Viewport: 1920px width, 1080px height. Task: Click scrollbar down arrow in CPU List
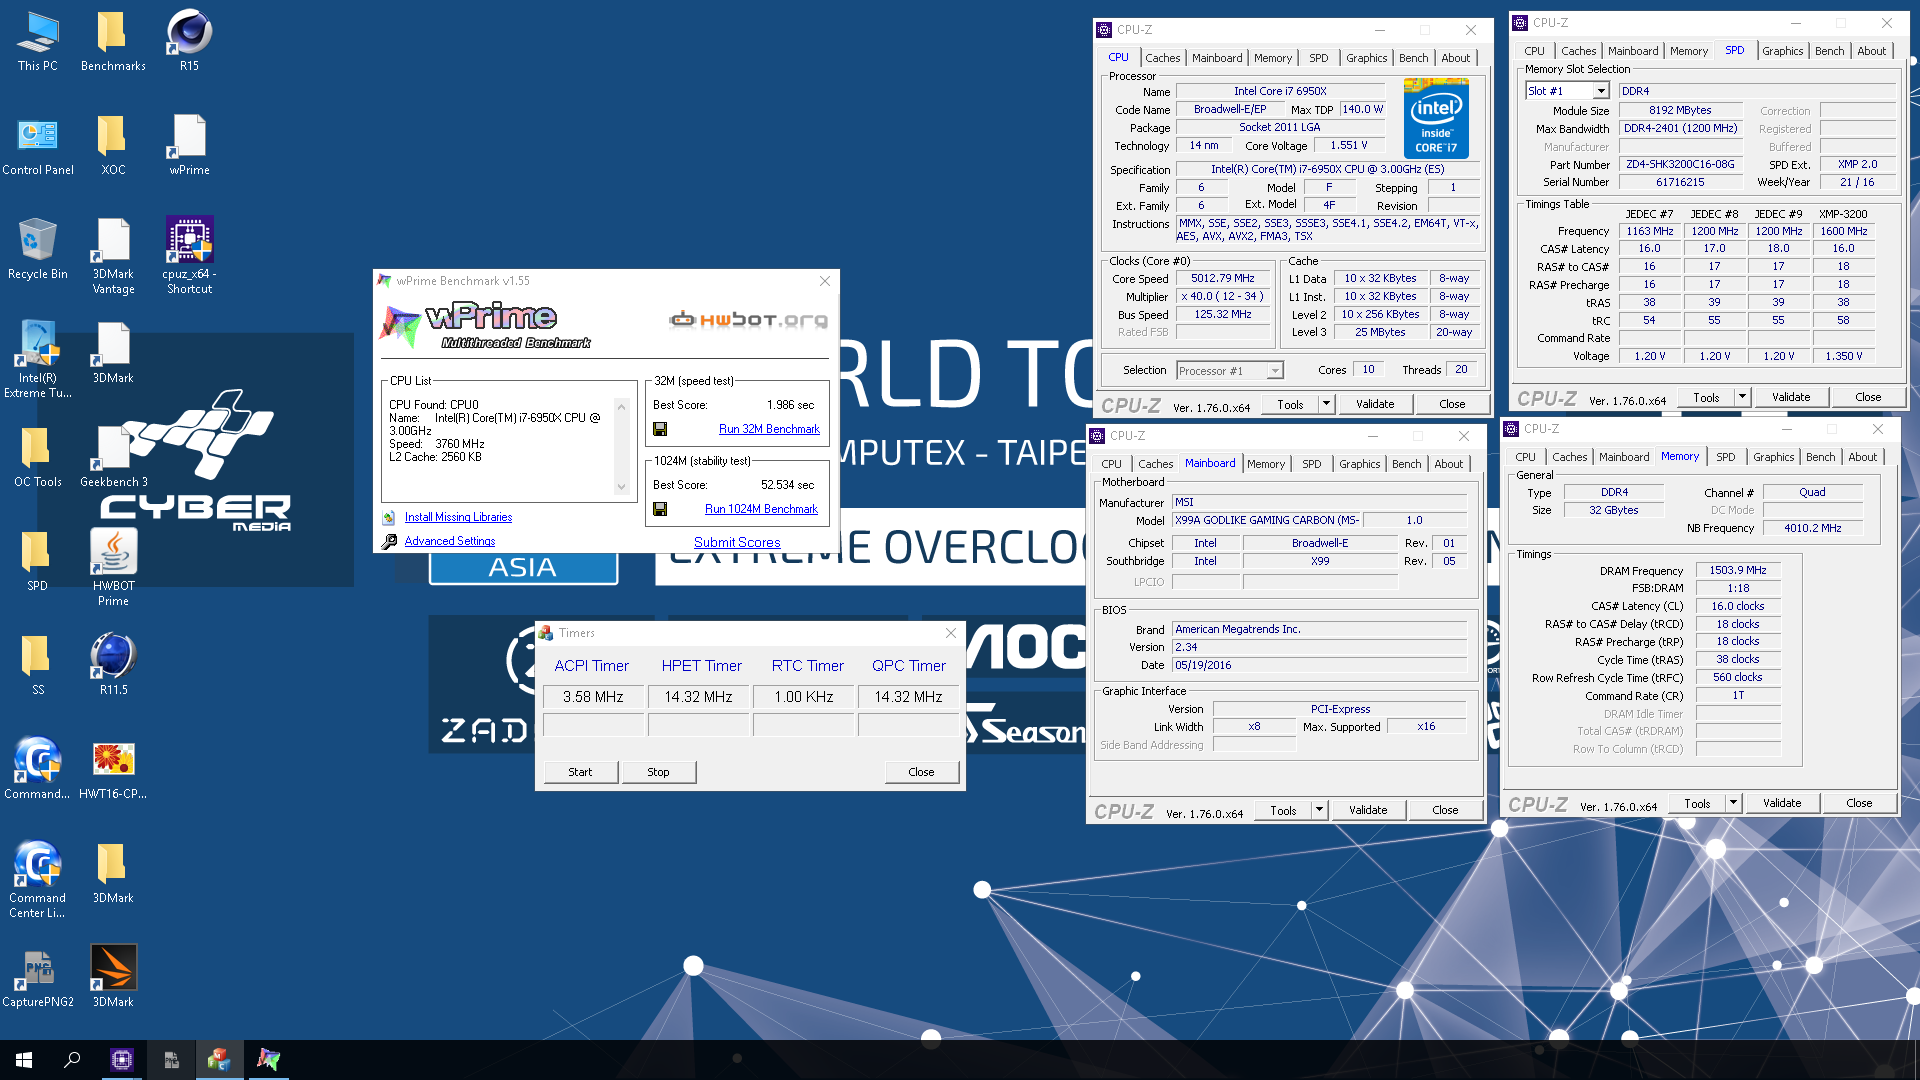tap(621, 488)
